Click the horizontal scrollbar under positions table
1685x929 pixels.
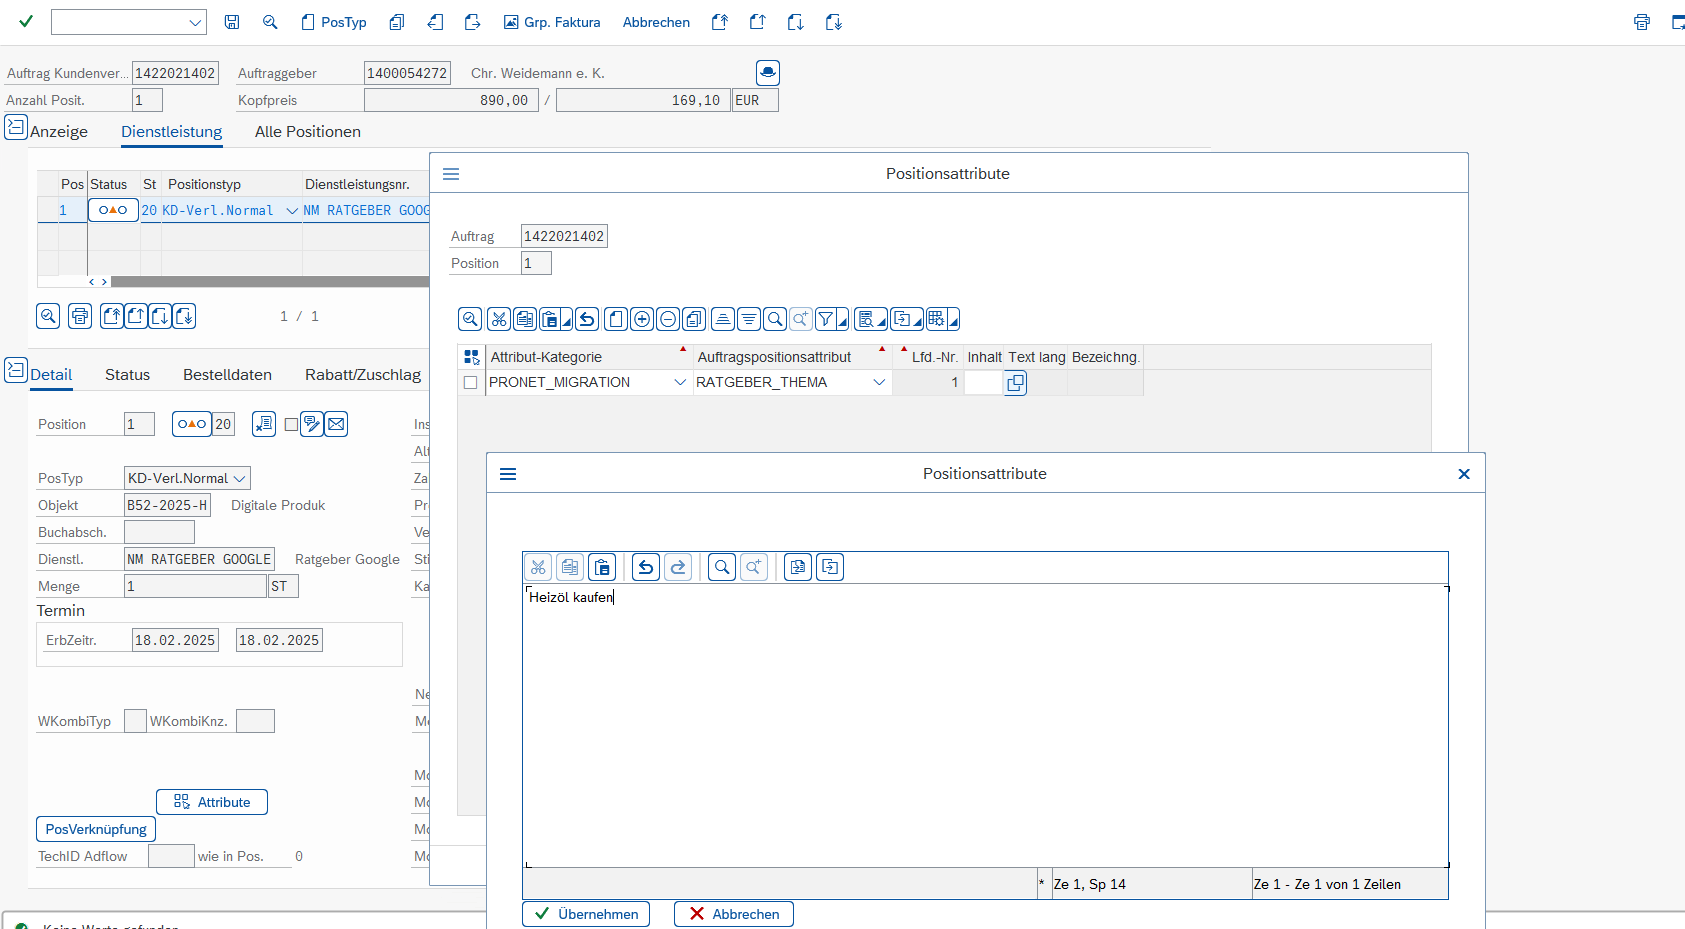[x=270, y=282]
